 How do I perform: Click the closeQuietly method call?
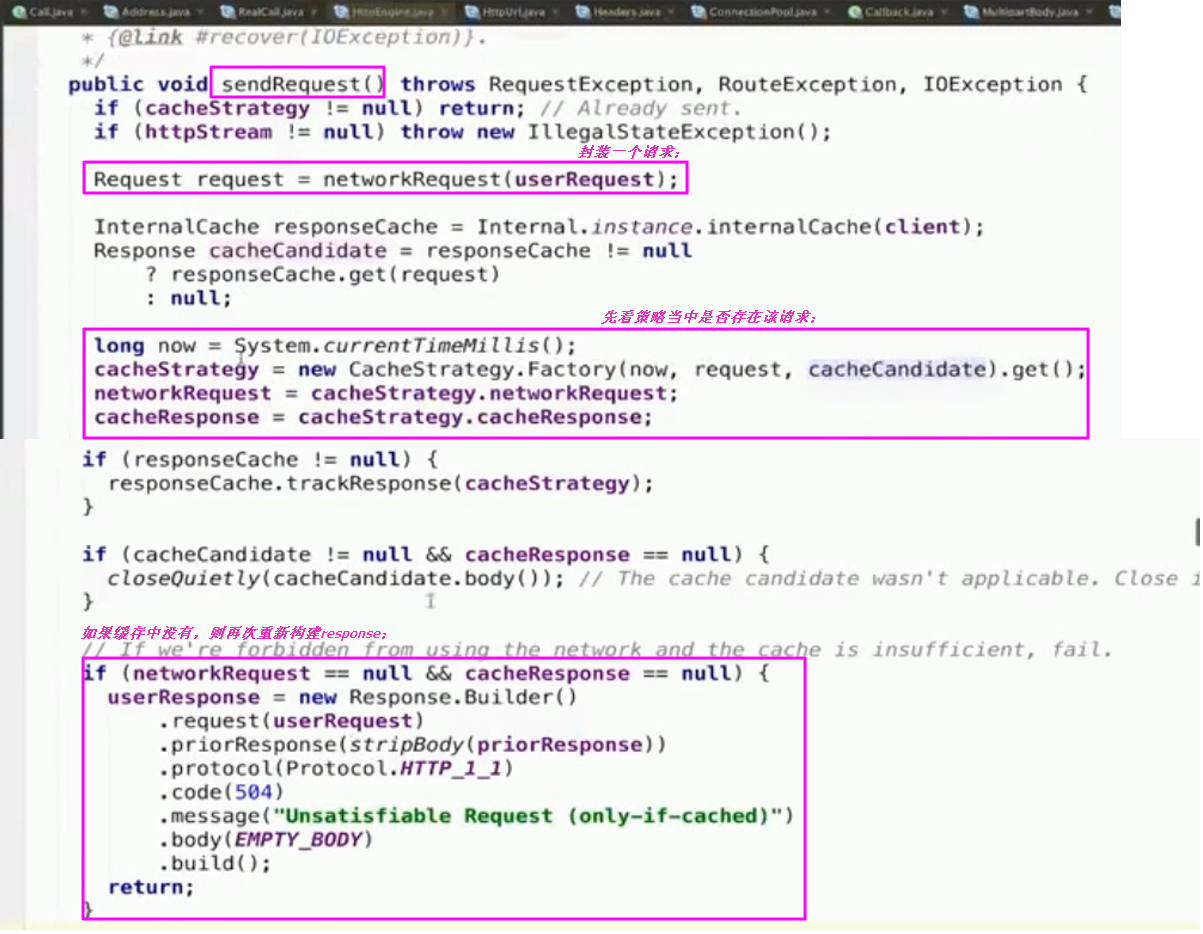point(184,578)
